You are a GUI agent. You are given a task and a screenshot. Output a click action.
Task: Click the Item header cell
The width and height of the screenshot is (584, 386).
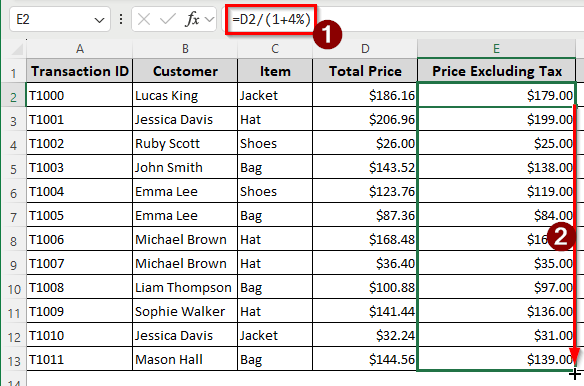point(275,71)
